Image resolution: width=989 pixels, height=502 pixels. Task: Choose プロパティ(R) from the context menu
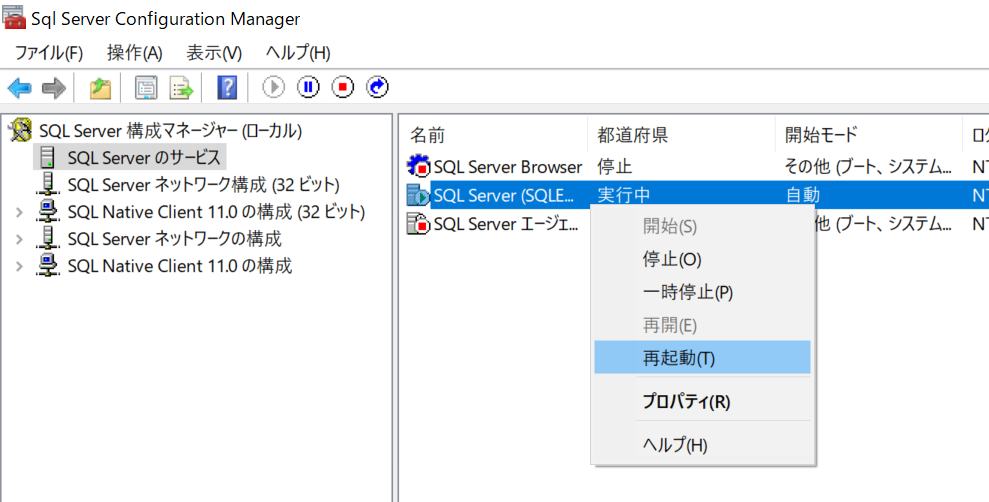703,401
